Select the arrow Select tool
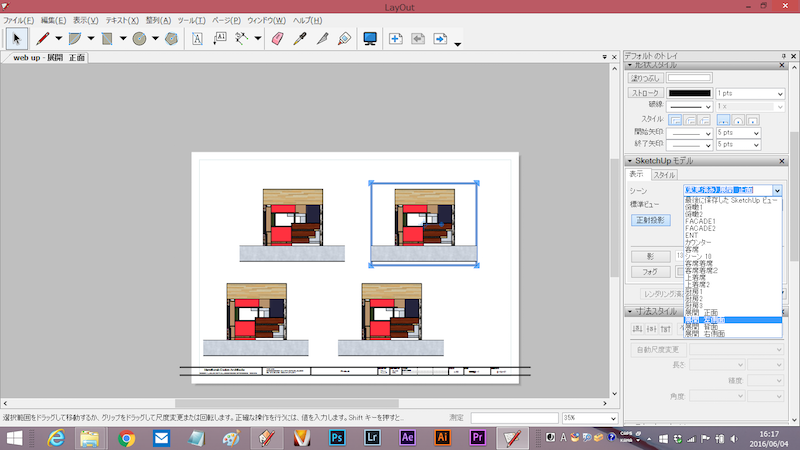800x450 pixels. click(x=16, y=39)
